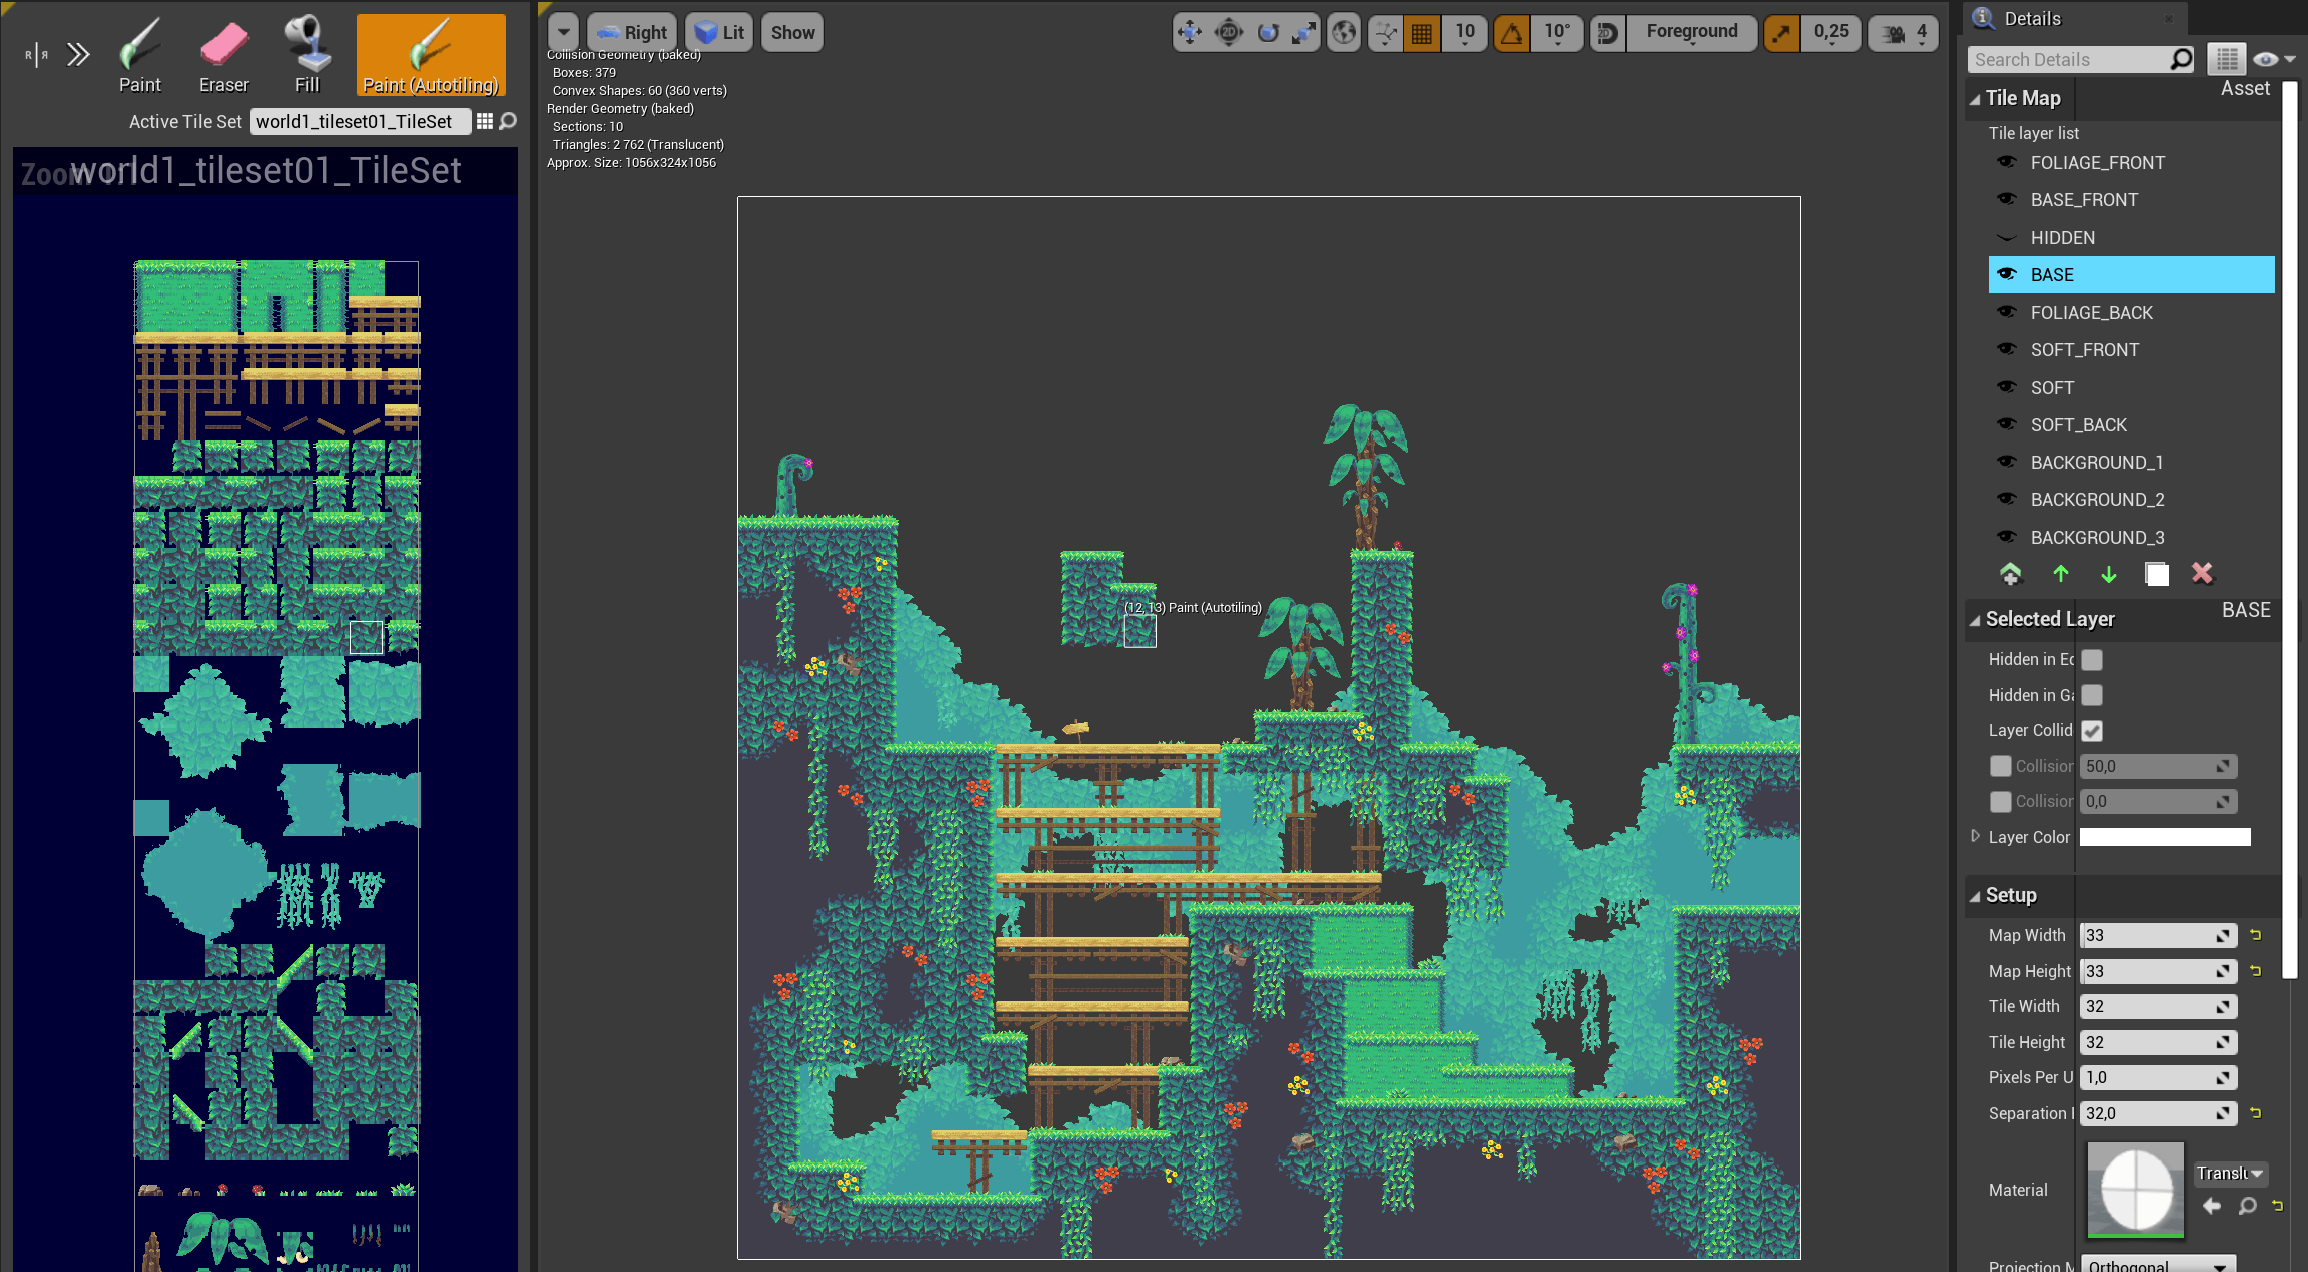Click the Show button in viewport toolbar
The height and width of the screenshot is (1272, 2308).
792,31
